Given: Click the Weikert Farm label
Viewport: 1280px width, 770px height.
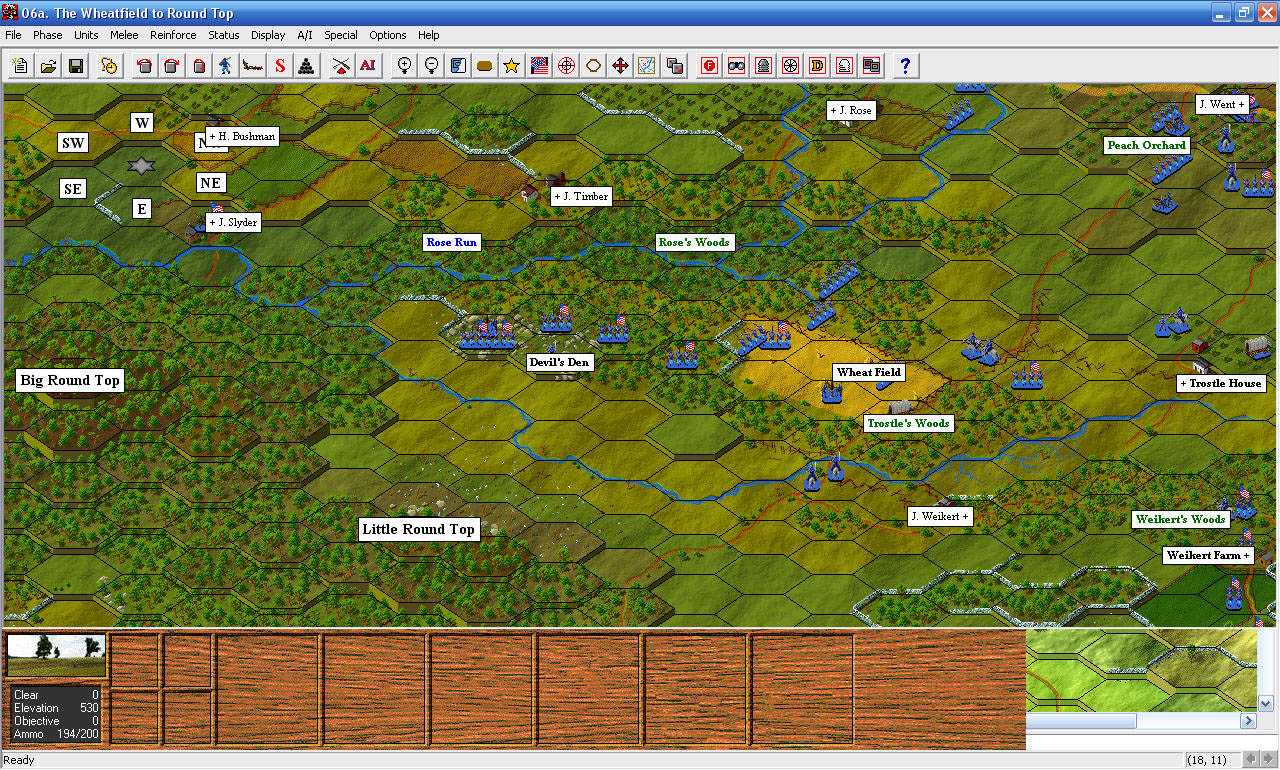Looking at the screenshot, I should pyautogui.click(x=1207, y=555).
